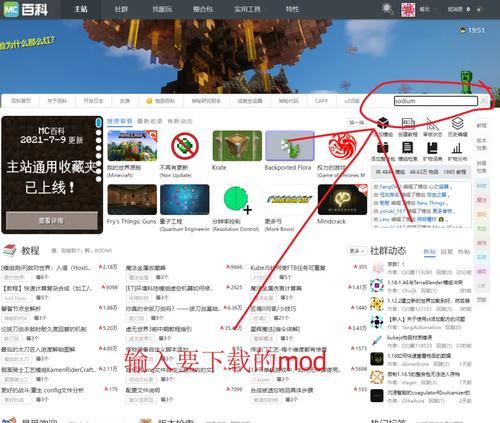
Task: Open the 特性 top navigation item
Action: 292,9
